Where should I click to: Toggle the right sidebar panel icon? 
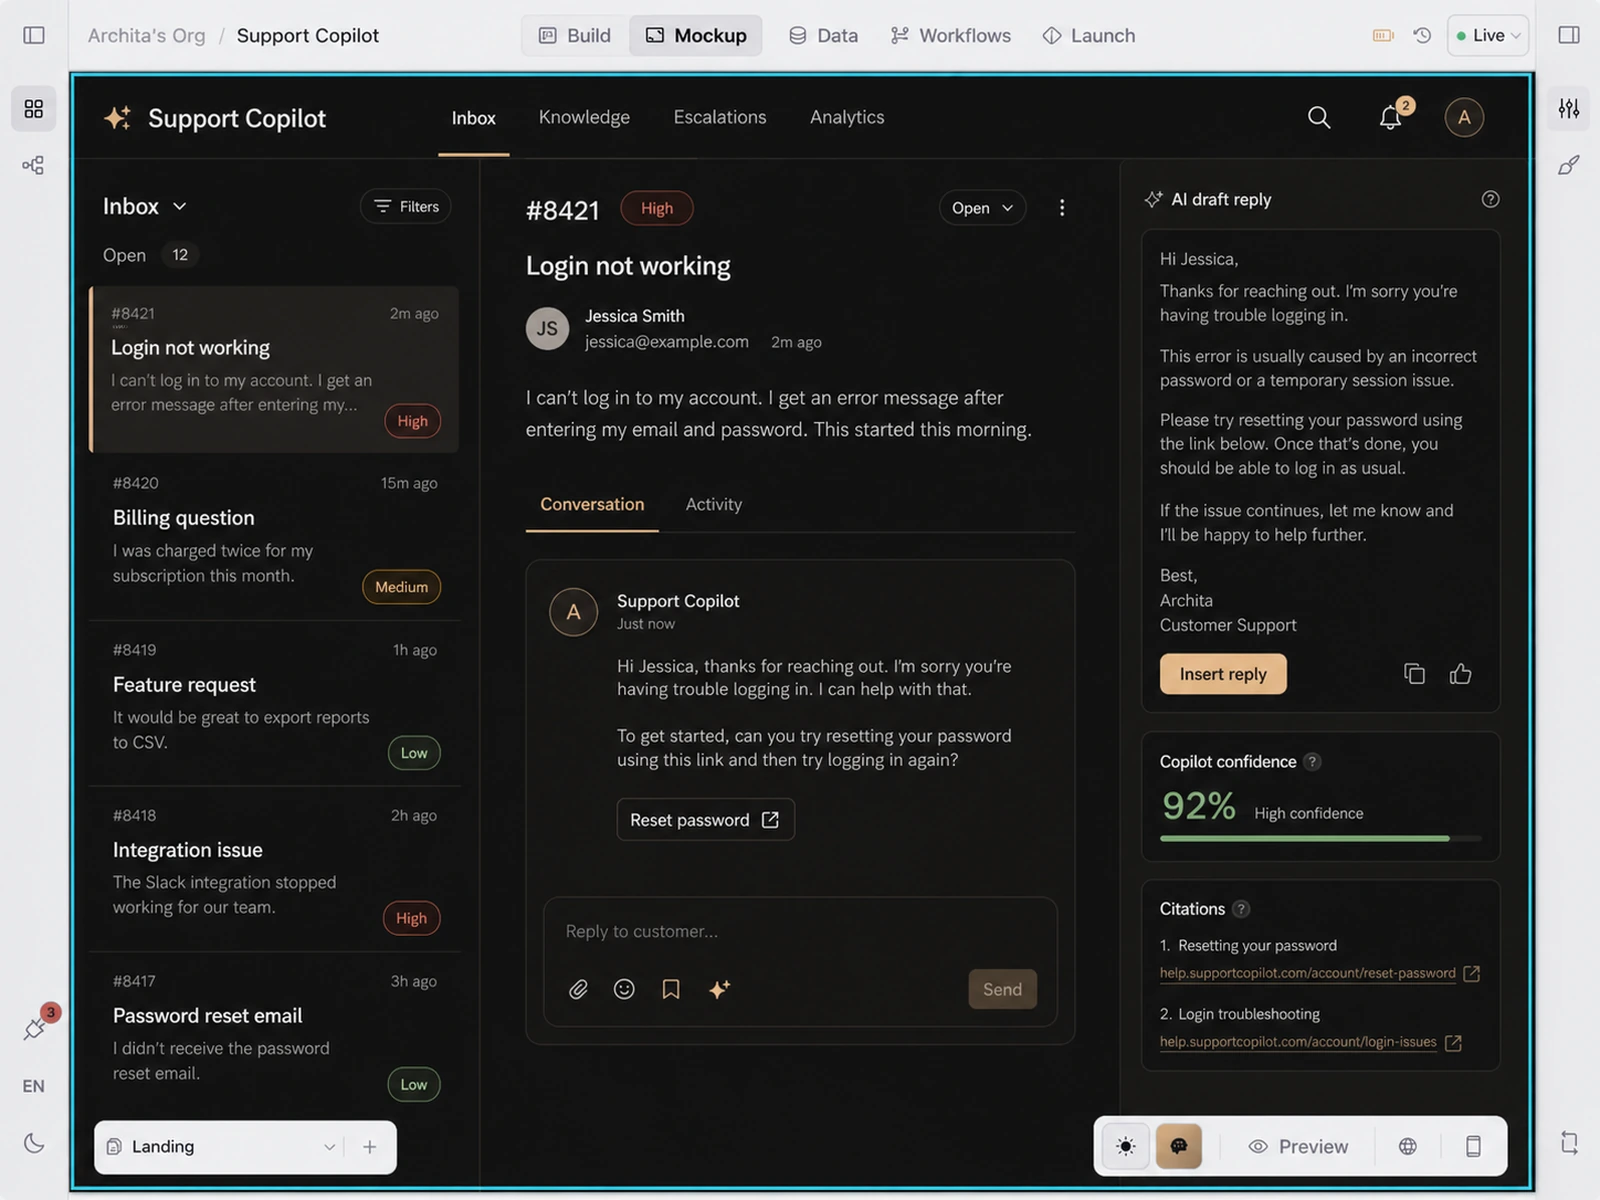pos(1569,35)
